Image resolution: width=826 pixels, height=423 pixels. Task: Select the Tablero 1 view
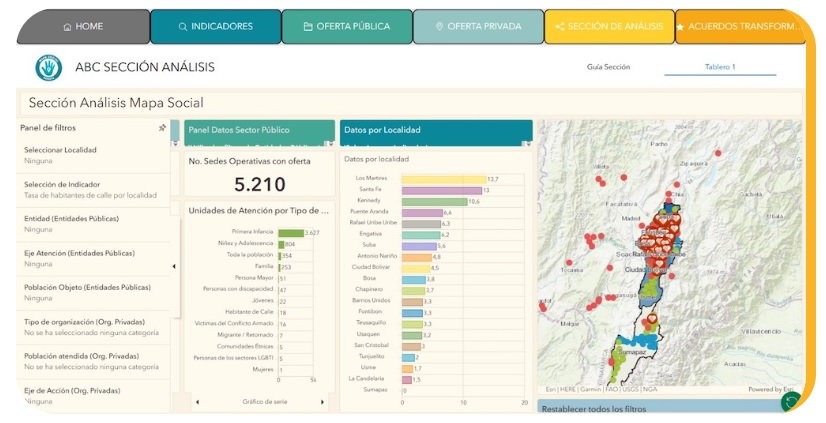(x=719, y=67)
